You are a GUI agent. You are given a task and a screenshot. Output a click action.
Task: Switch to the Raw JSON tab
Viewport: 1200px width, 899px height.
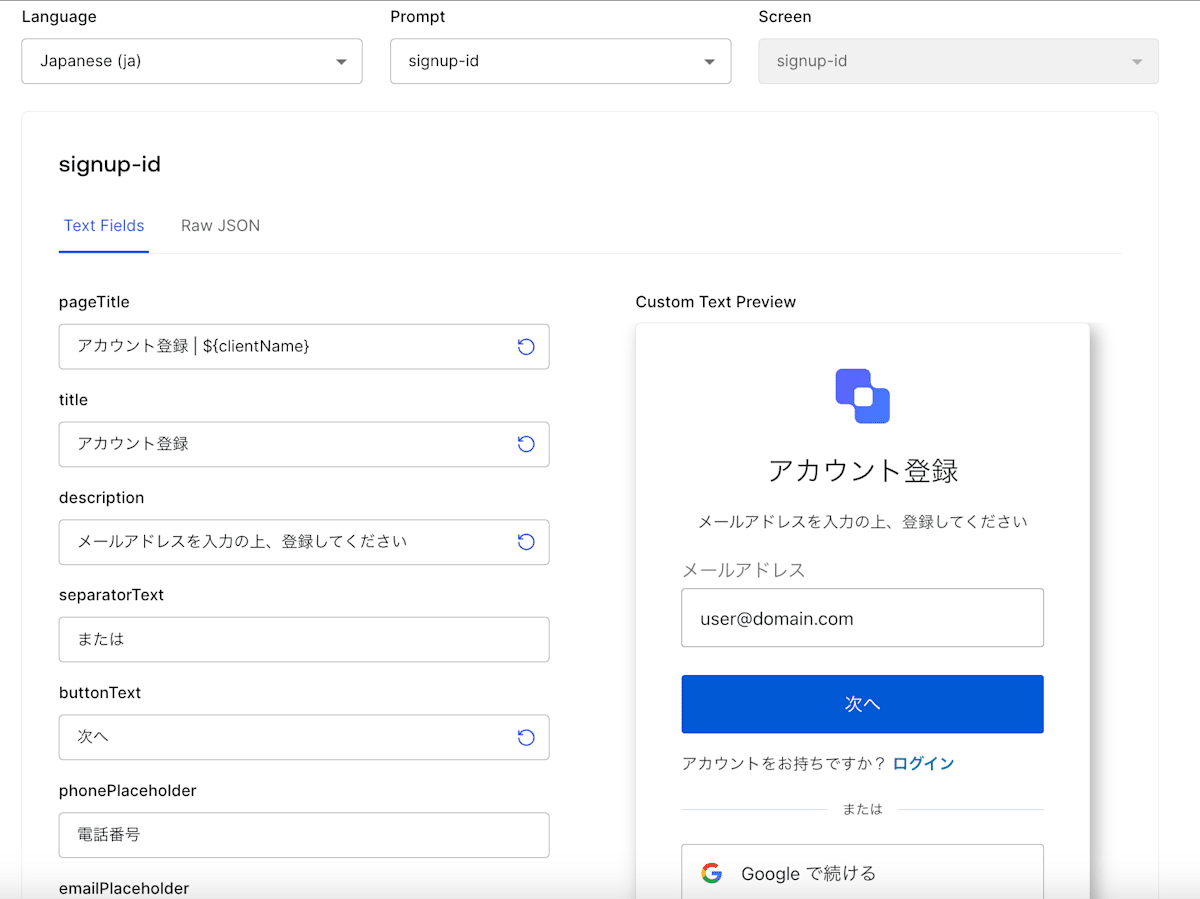(x=220, y=226)
